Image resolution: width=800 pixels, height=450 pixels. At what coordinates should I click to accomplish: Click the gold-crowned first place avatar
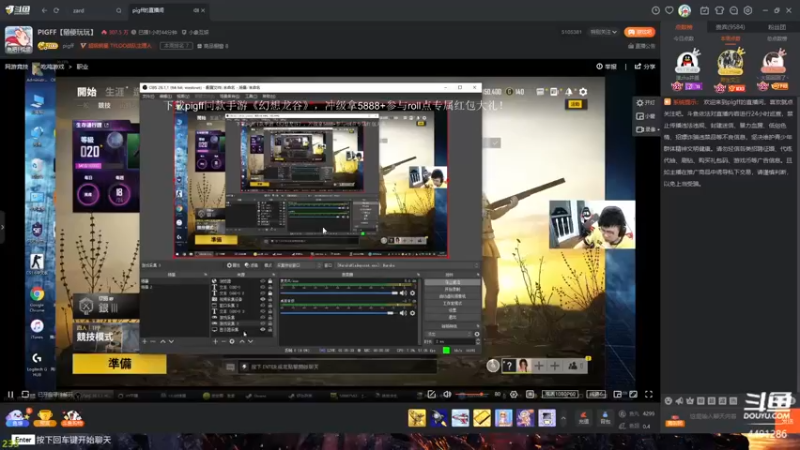731,62
